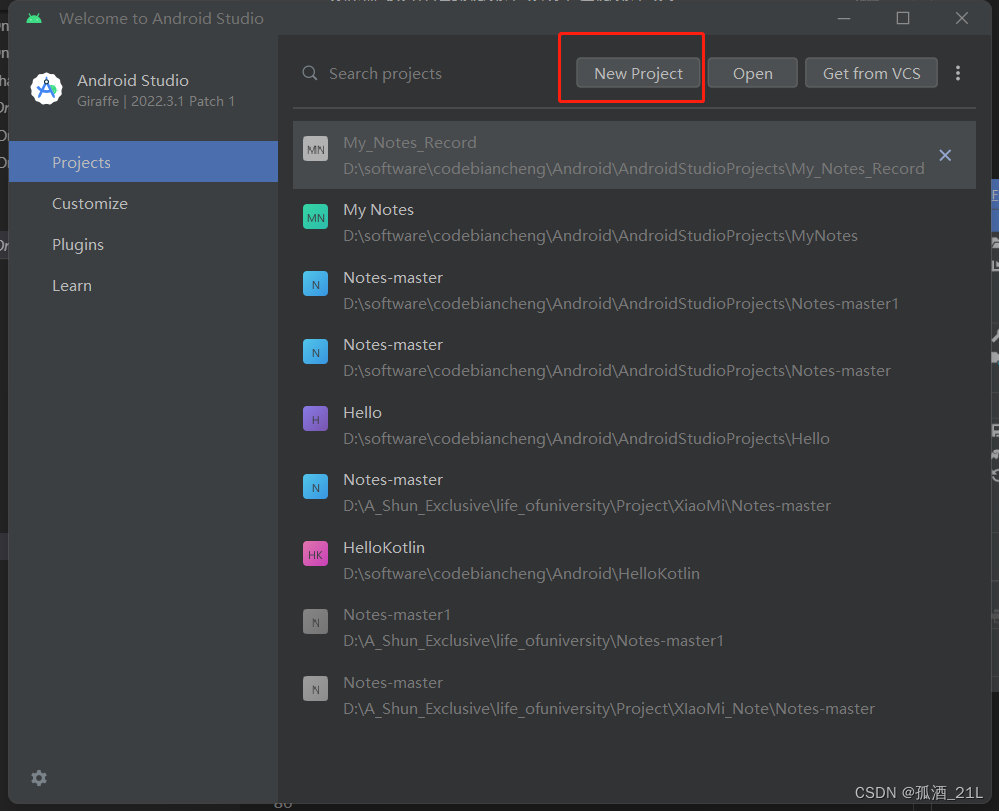The height and width of the screenshot is (811, 999).
Task: Click the Android Studio logo icon
Action: (x=47, y=89)
